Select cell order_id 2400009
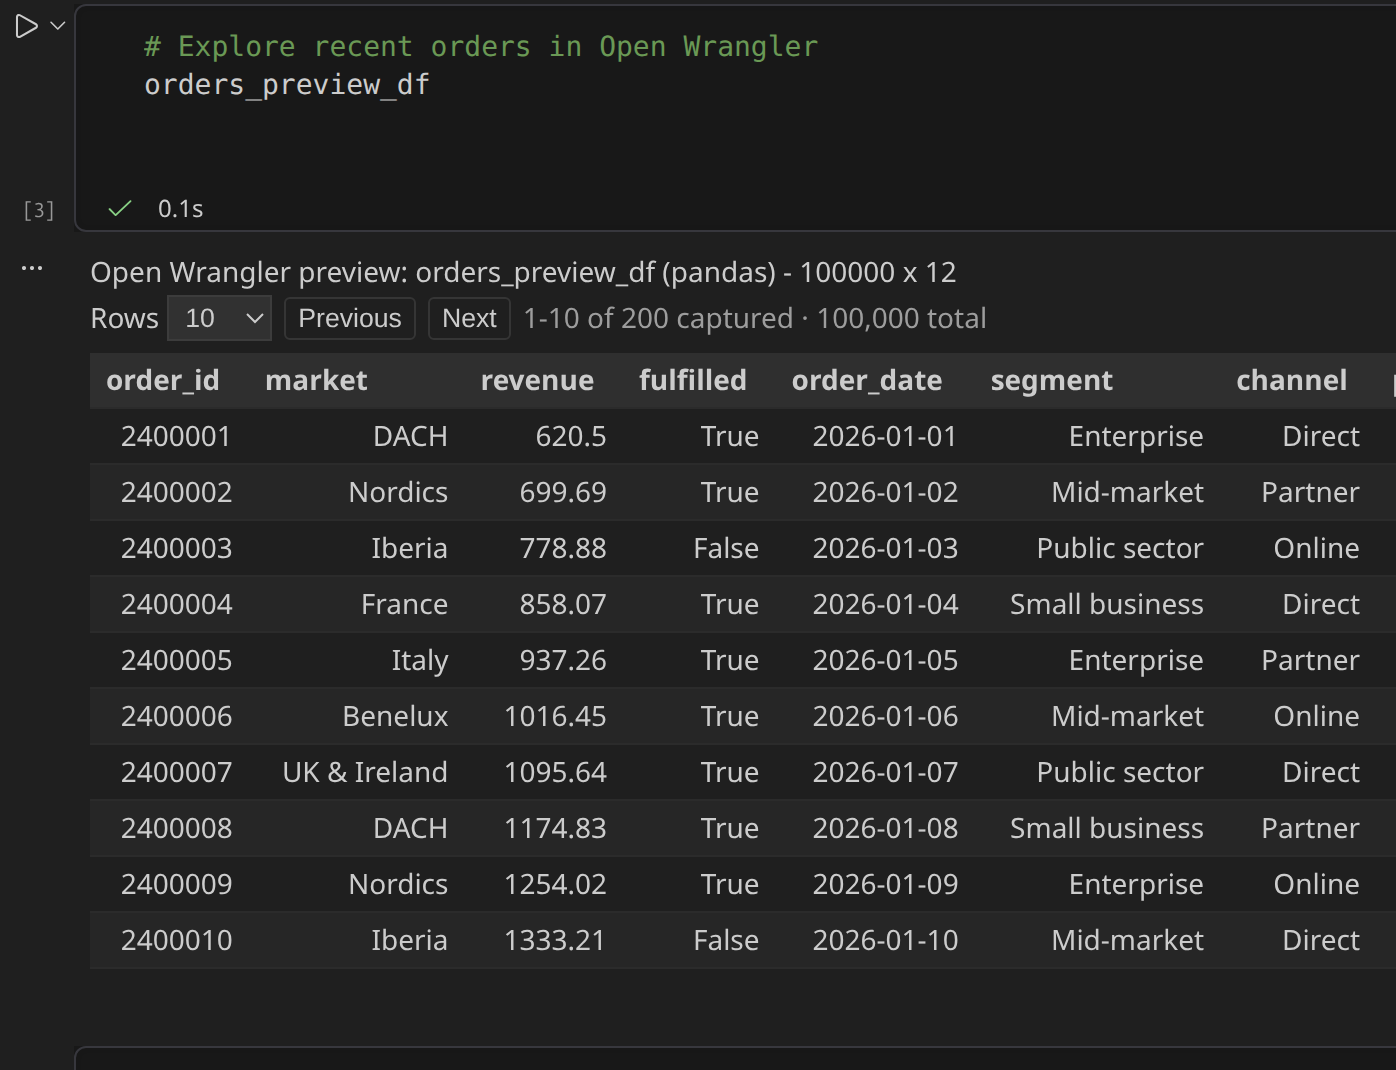Image resolution: width=1396 pixels, height=1070 pixels. pos(176,884)
